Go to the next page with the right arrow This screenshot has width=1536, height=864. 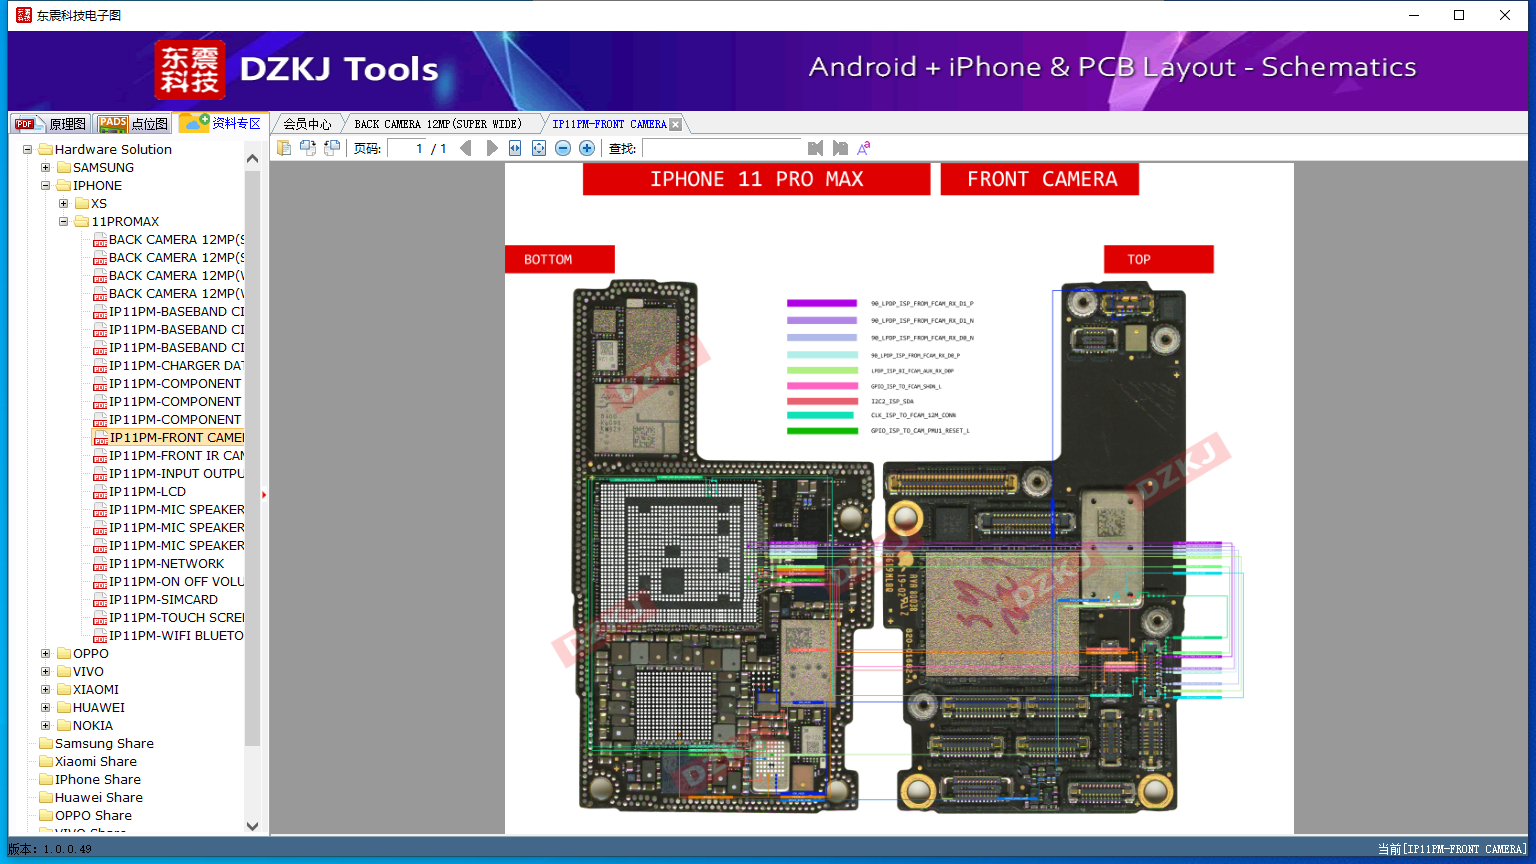pos(492,148)
